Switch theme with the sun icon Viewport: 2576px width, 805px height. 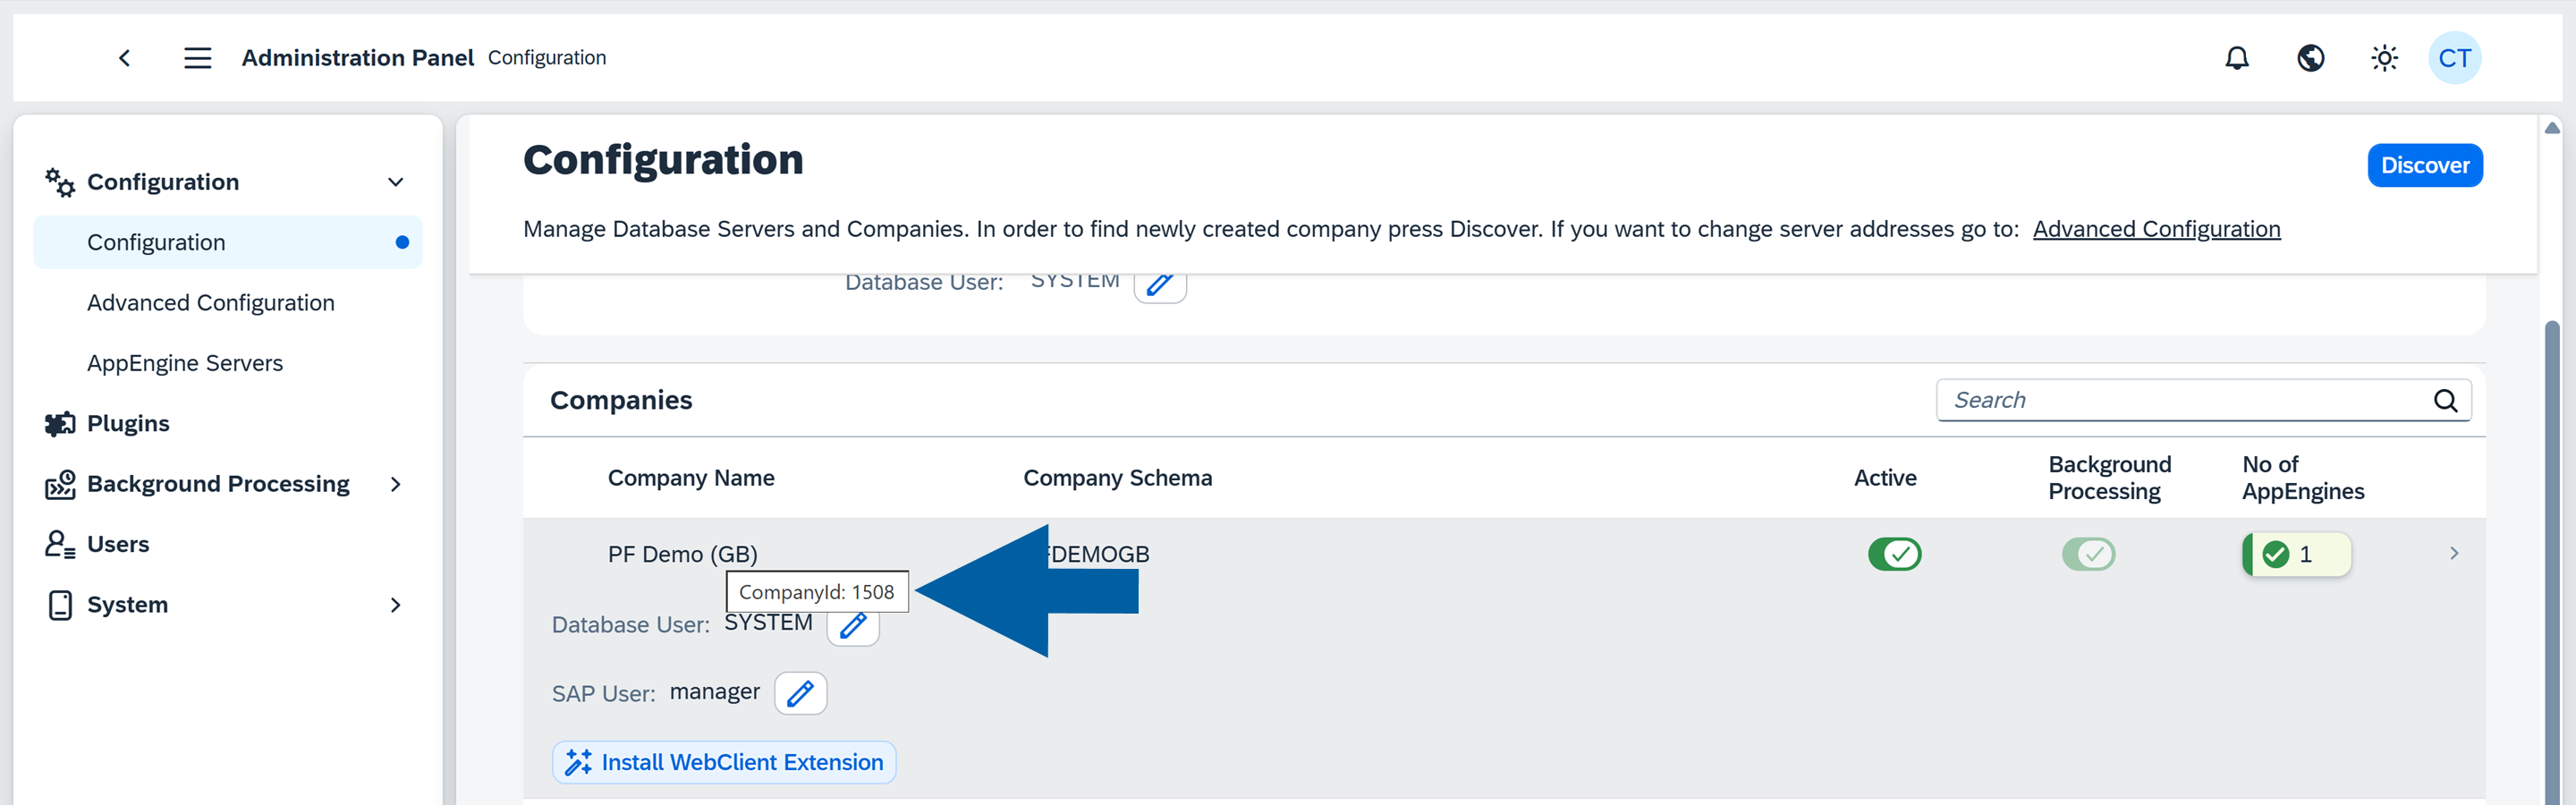click(x=2384, y=58)
